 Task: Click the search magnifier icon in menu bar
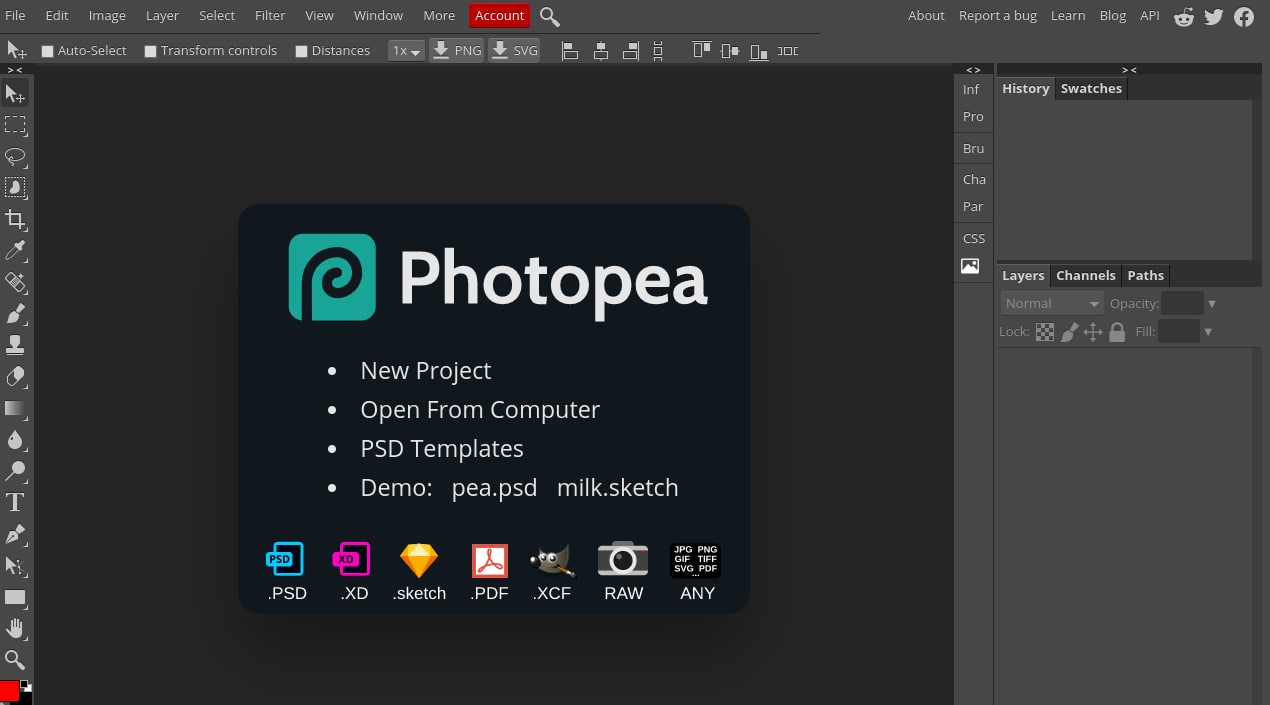click(x=549, y=16)
